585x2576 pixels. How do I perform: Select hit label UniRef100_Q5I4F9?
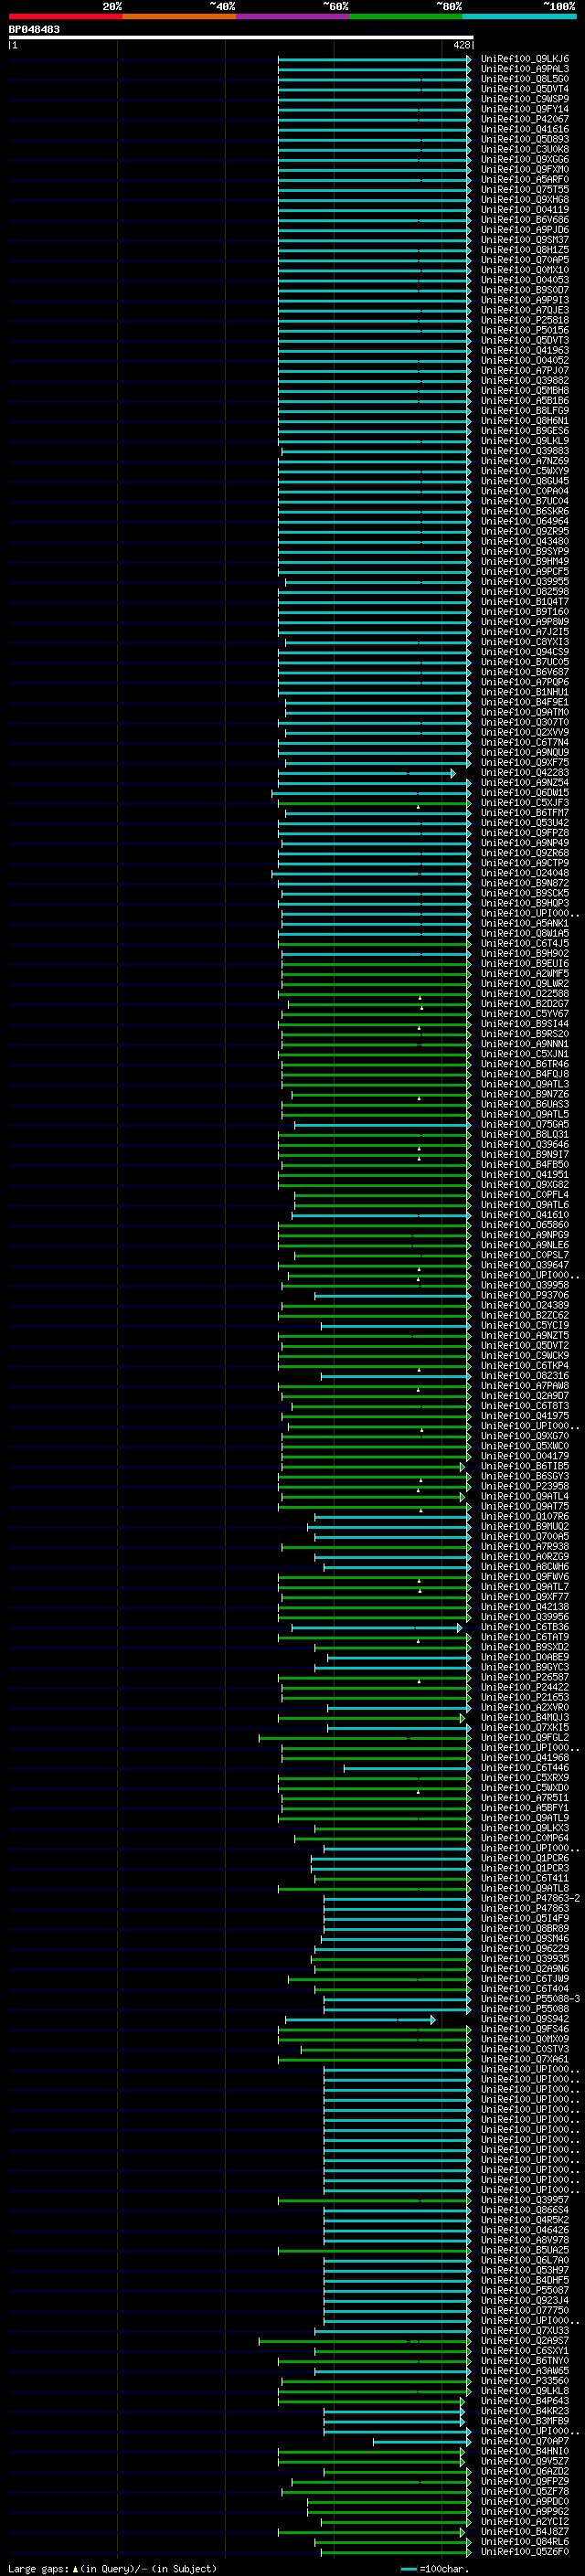(525, 1918)
